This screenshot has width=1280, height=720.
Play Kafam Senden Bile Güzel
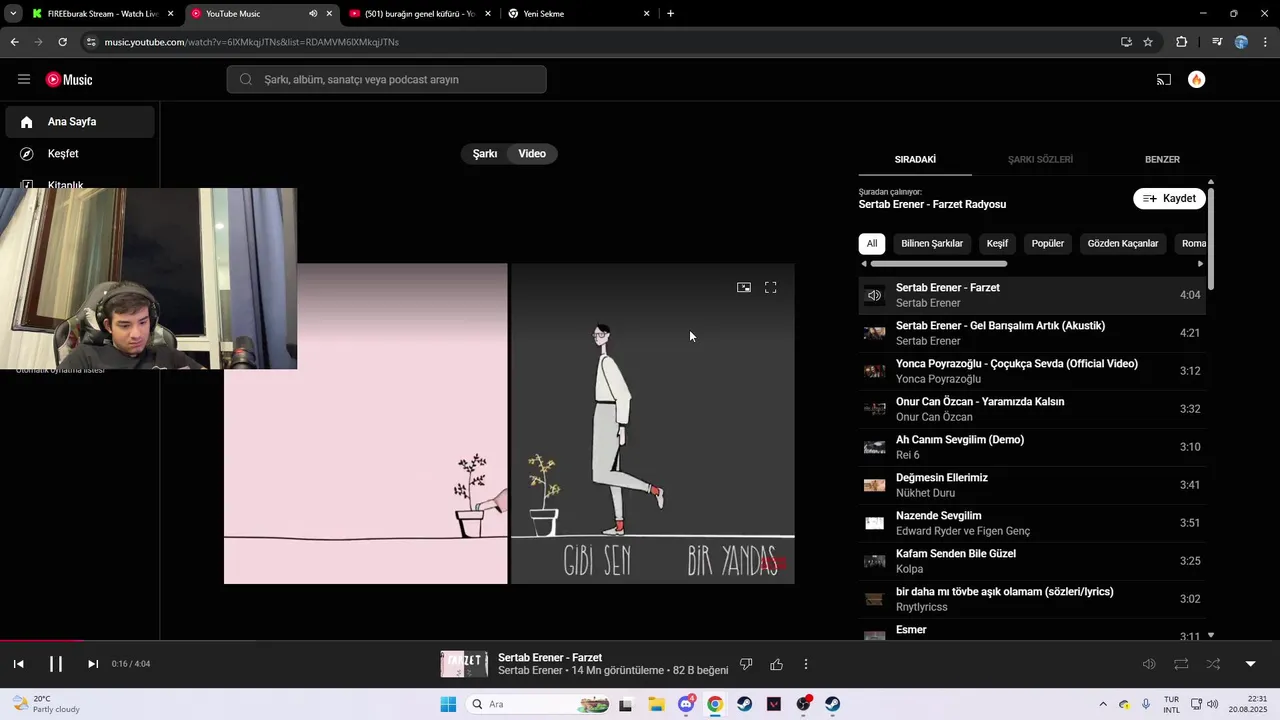(1032, 561)
